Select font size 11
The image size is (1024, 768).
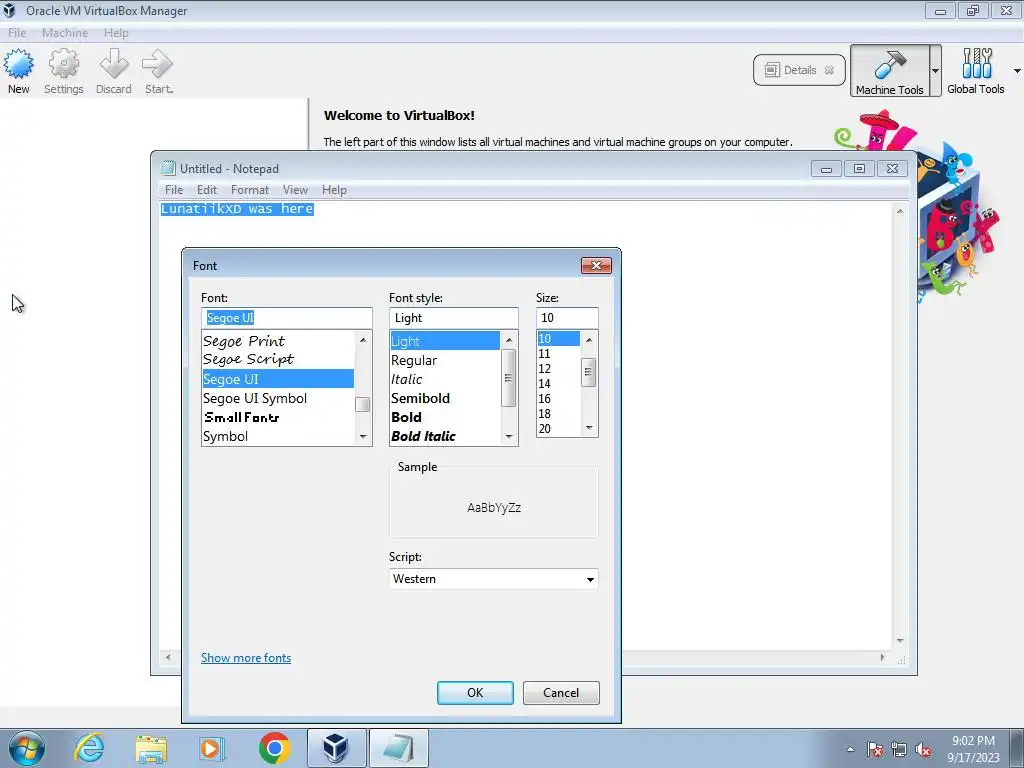pos(558,354)
